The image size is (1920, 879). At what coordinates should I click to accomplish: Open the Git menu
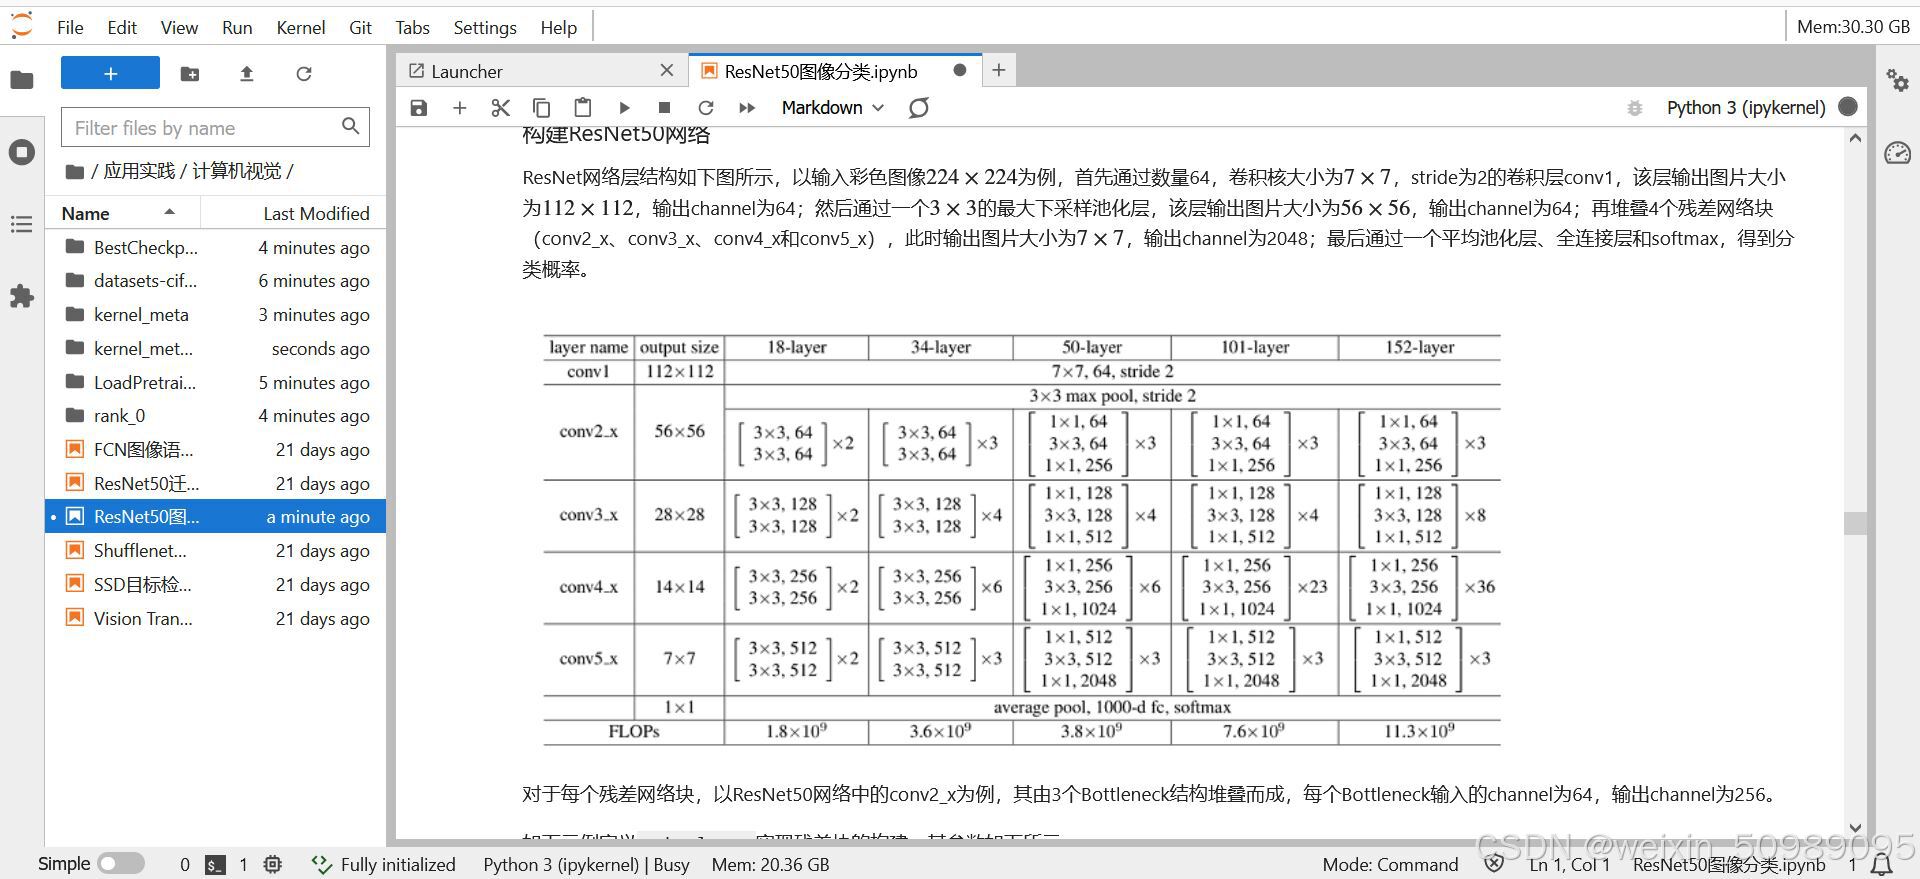pyautogui.click(x=360, y=27)
